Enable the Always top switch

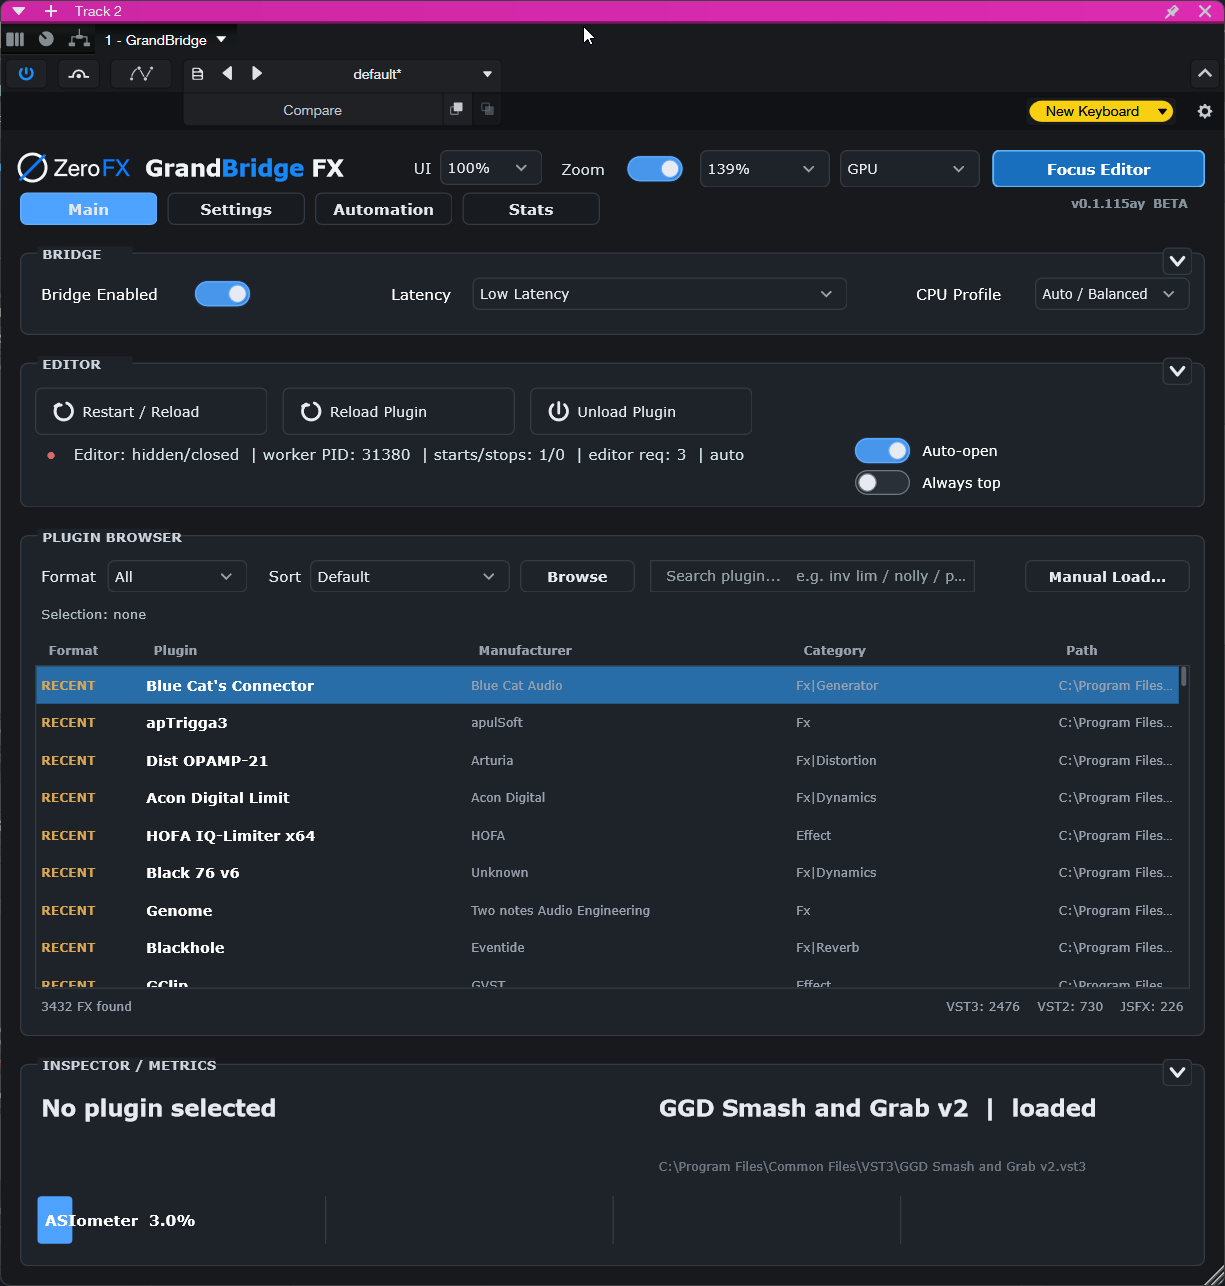click(x=882, y=483)
